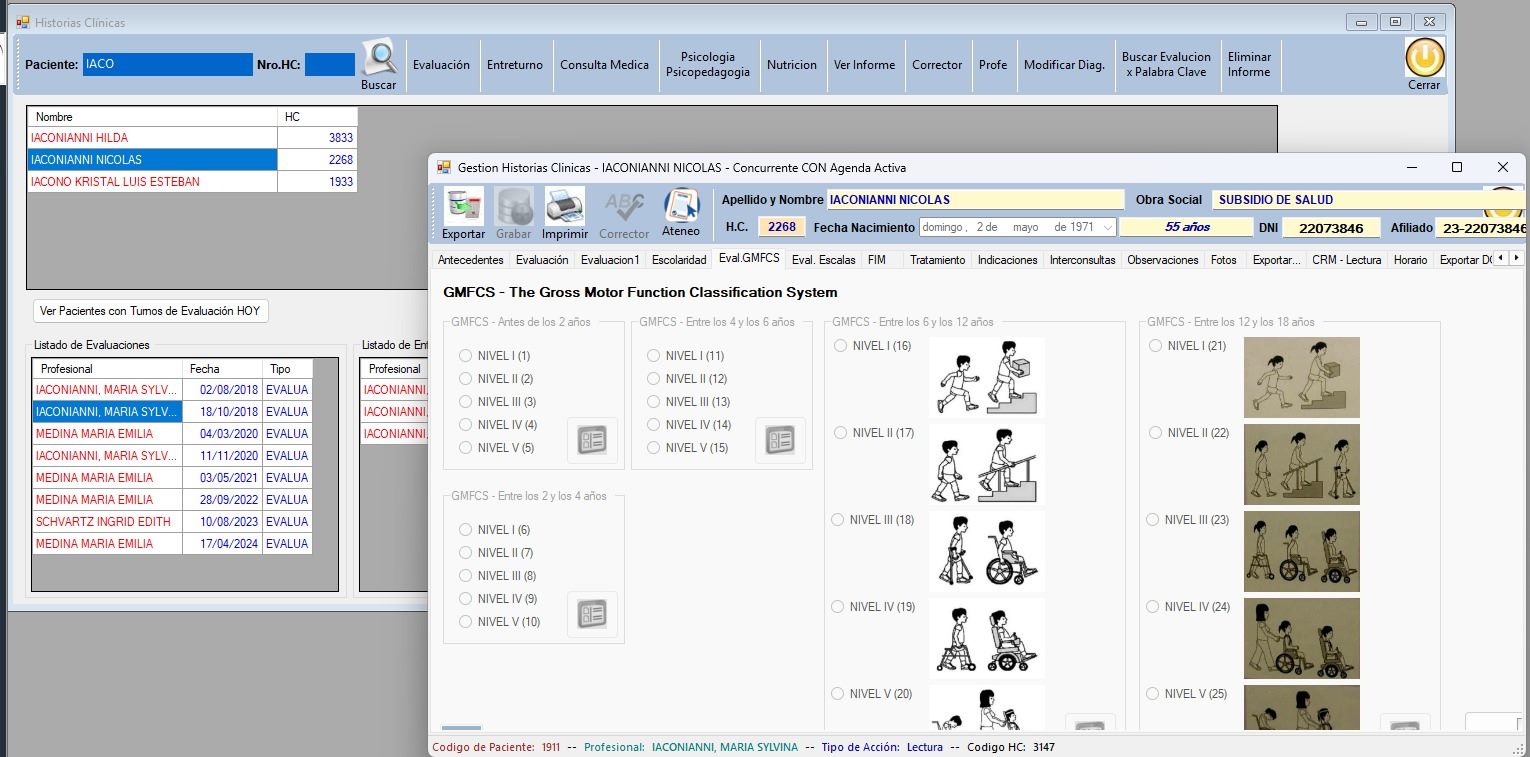1530x757 pixels.
Task: Switch to the Evaluación tab
Action: coord(542,260)
